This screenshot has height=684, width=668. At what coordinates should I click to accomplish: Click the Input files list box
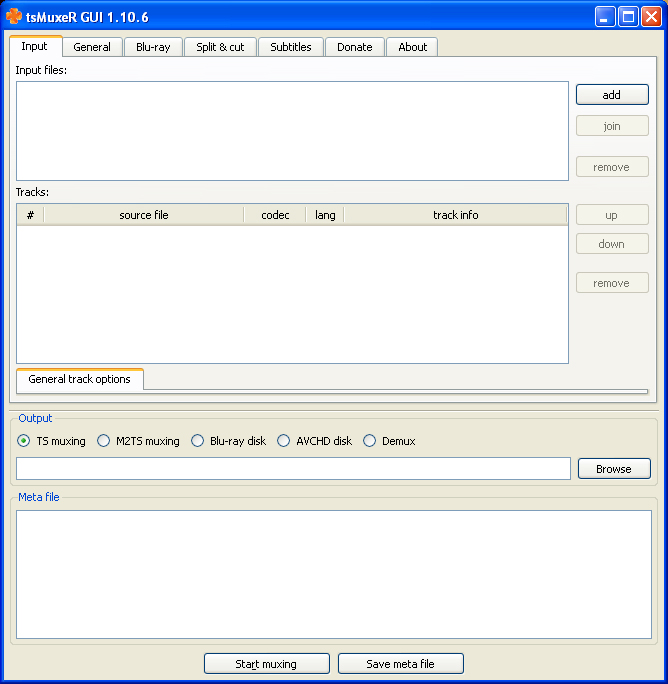point(292,131)
